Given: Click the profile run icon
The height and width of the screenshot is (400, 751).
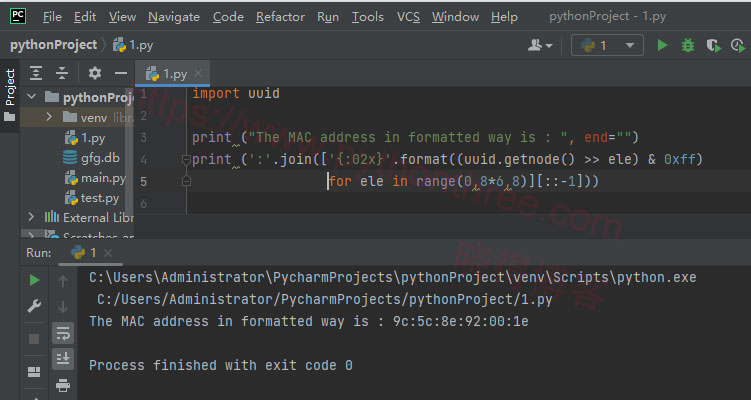Looking at the screenshot, I should [738, 46].
